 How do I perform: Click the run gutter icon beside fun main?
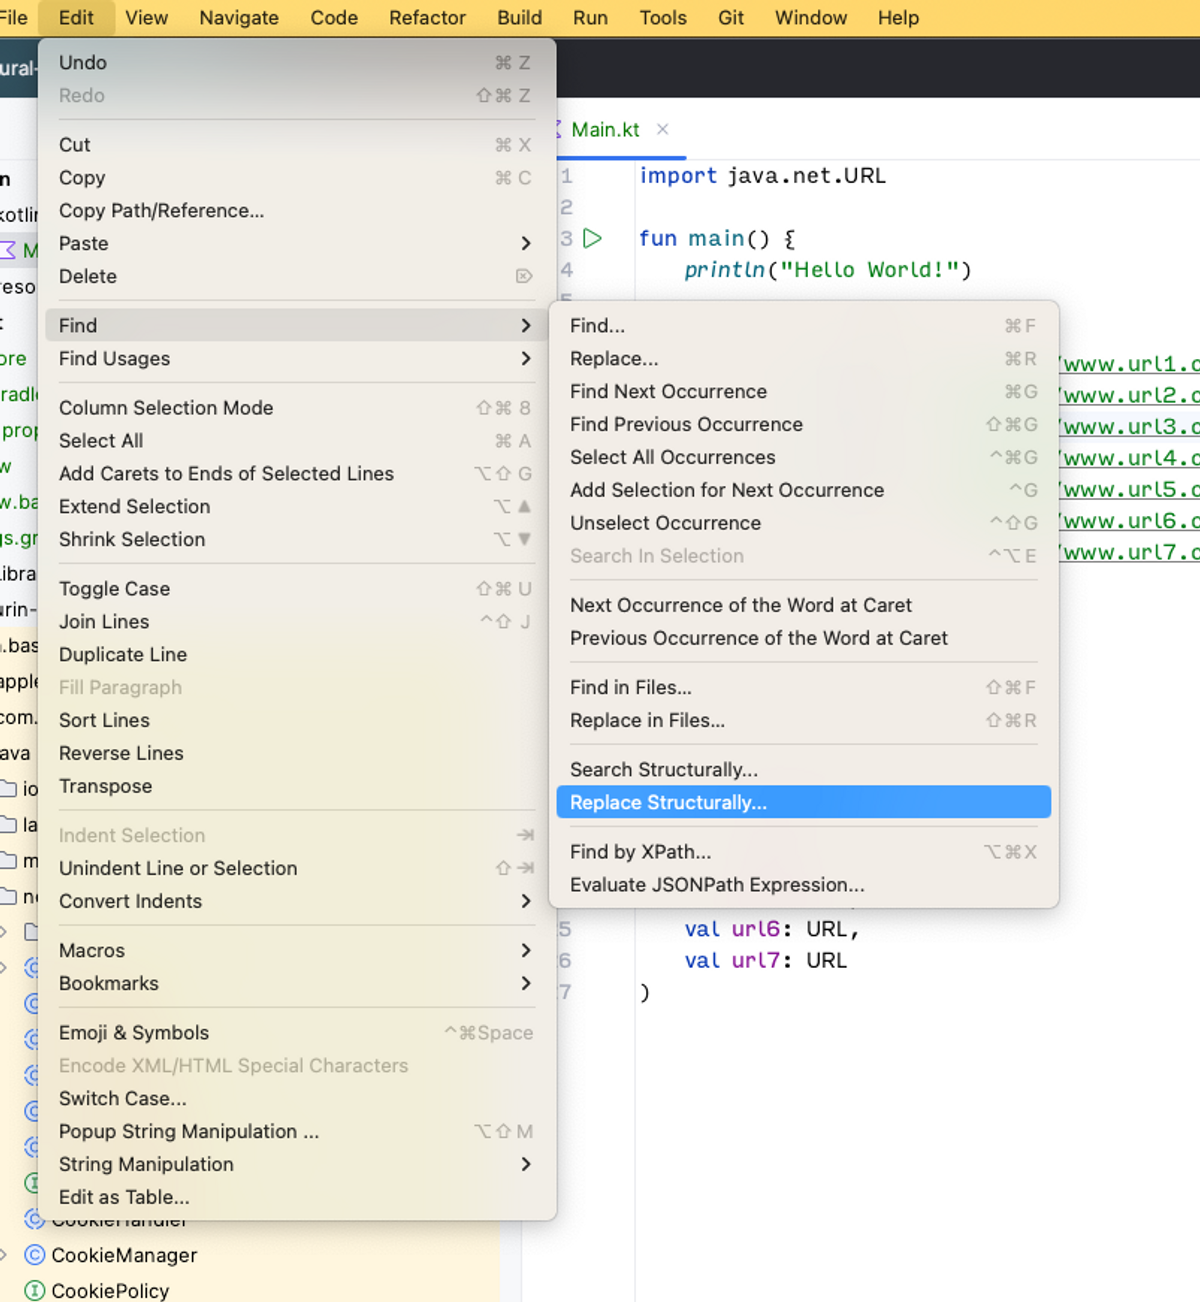tap(592, 238)
